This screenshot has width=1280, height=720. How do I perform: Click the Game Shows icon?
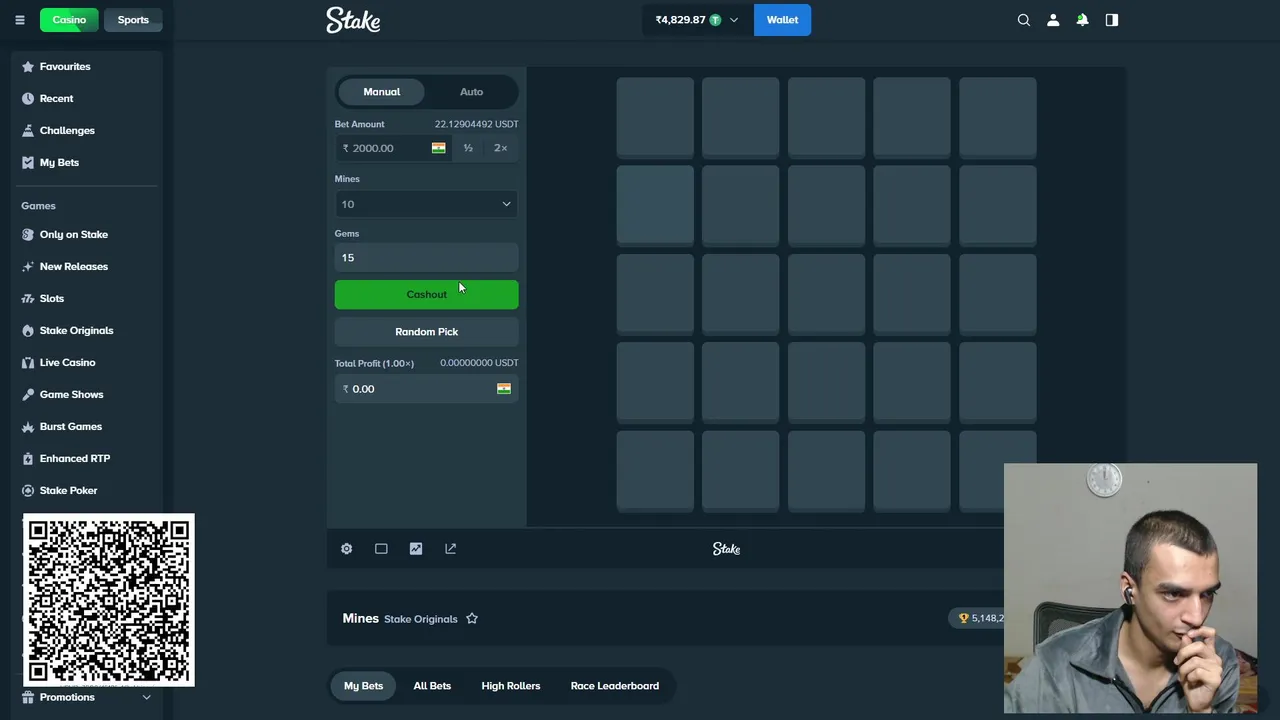point(28,394)
